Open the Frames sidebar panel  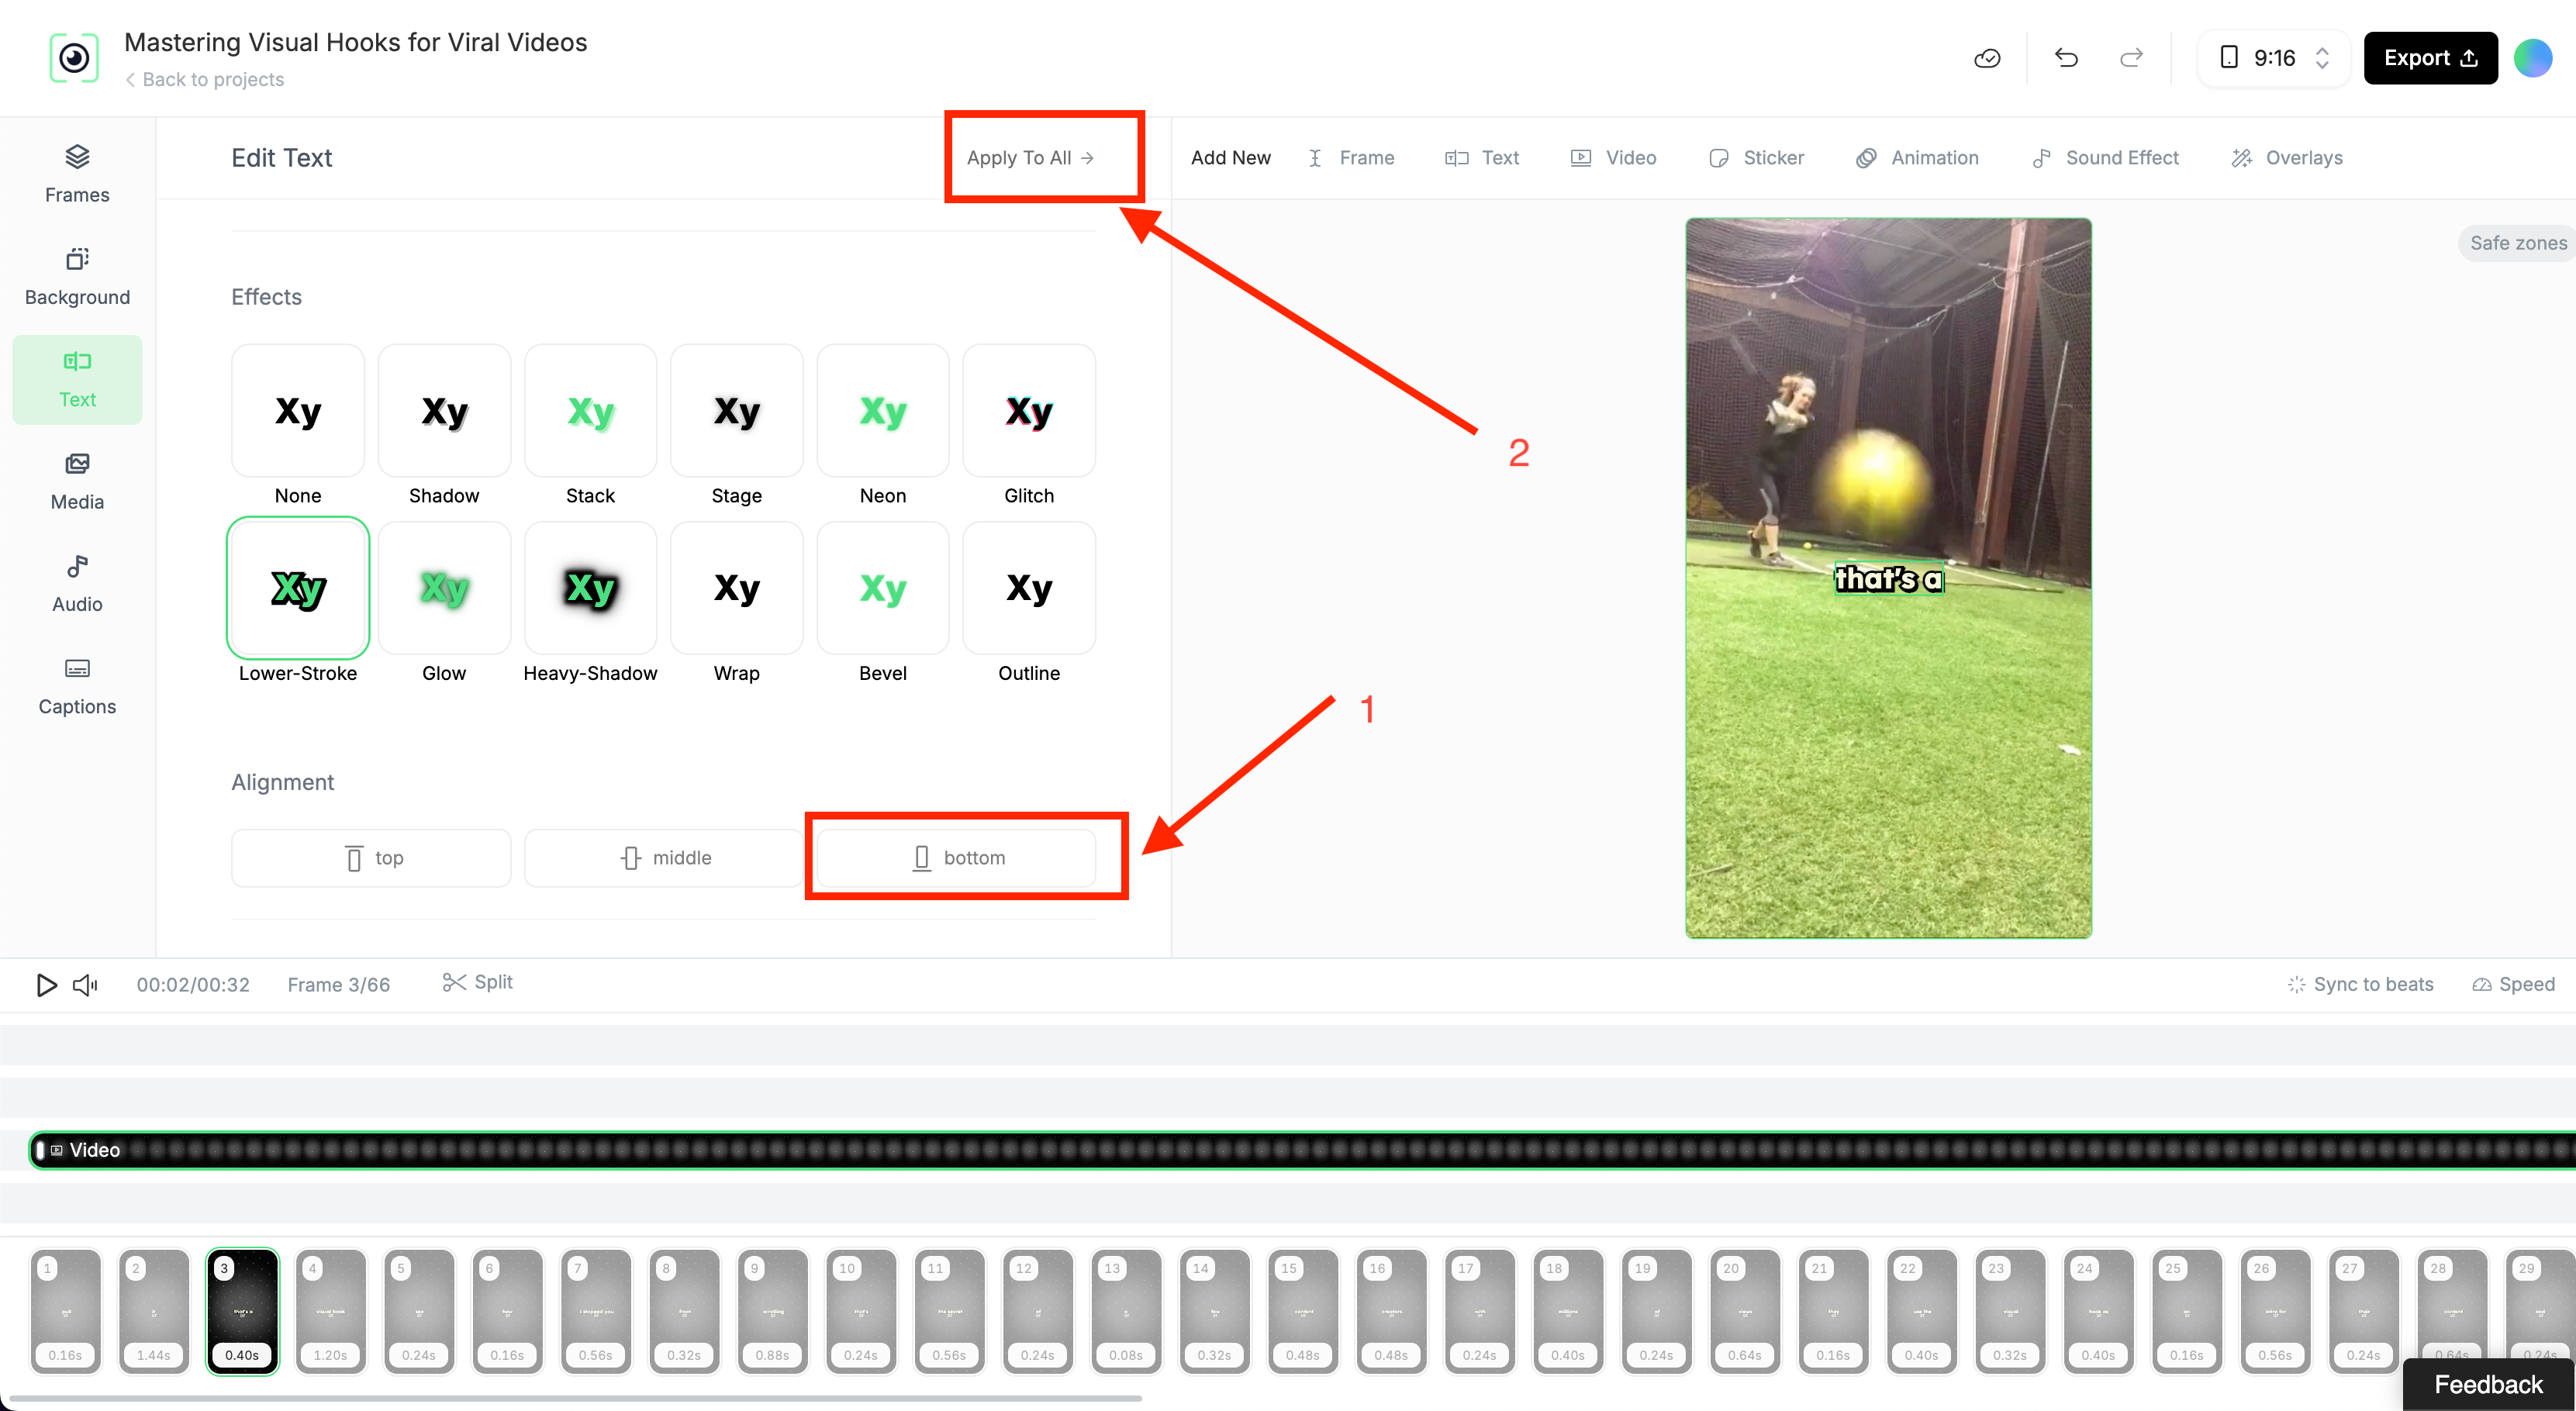pos(77,173)
